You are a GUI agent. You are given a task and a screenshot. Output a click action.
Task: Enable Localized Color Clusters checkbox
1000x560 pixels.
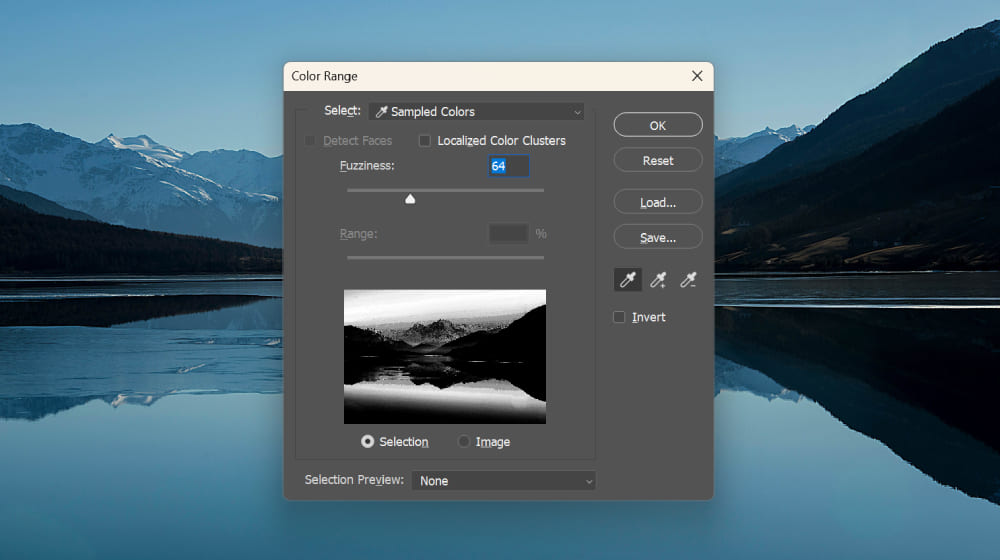coord(425,141)
